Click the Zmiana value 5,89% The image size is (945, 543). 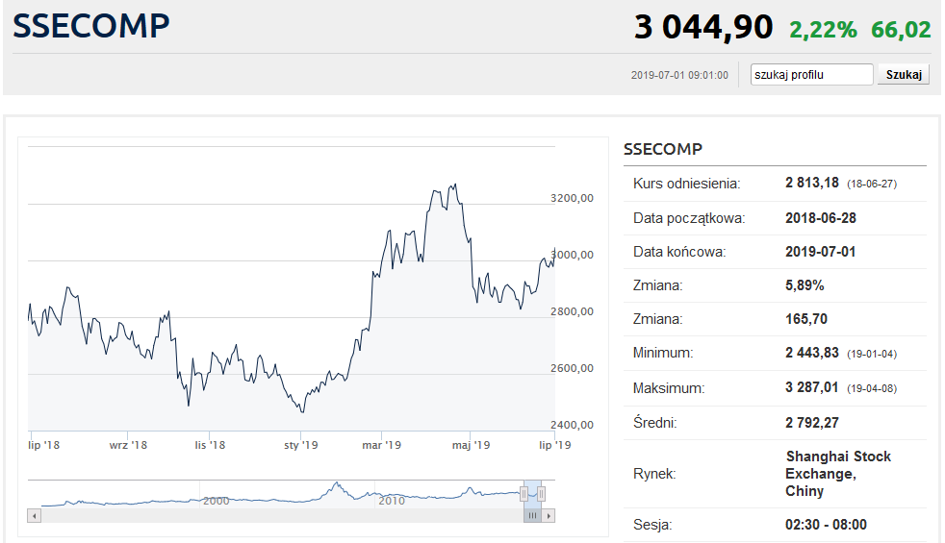805,285
